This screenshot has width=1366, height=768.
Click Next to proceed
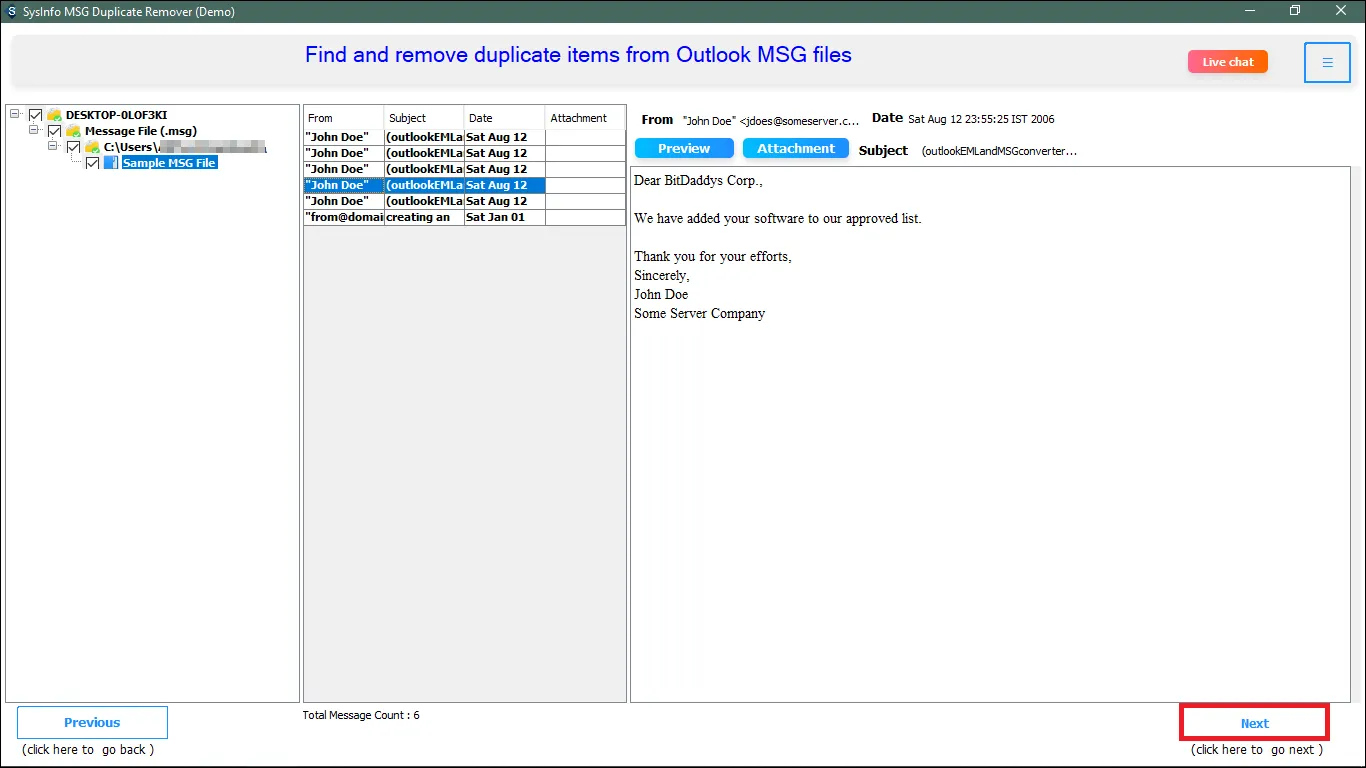[x=1254, y=723]
